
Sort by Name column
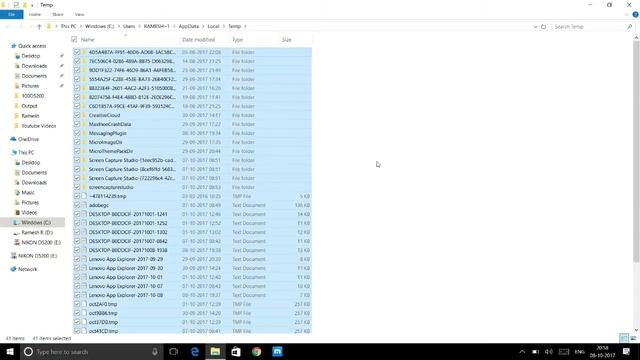point(87,40)
